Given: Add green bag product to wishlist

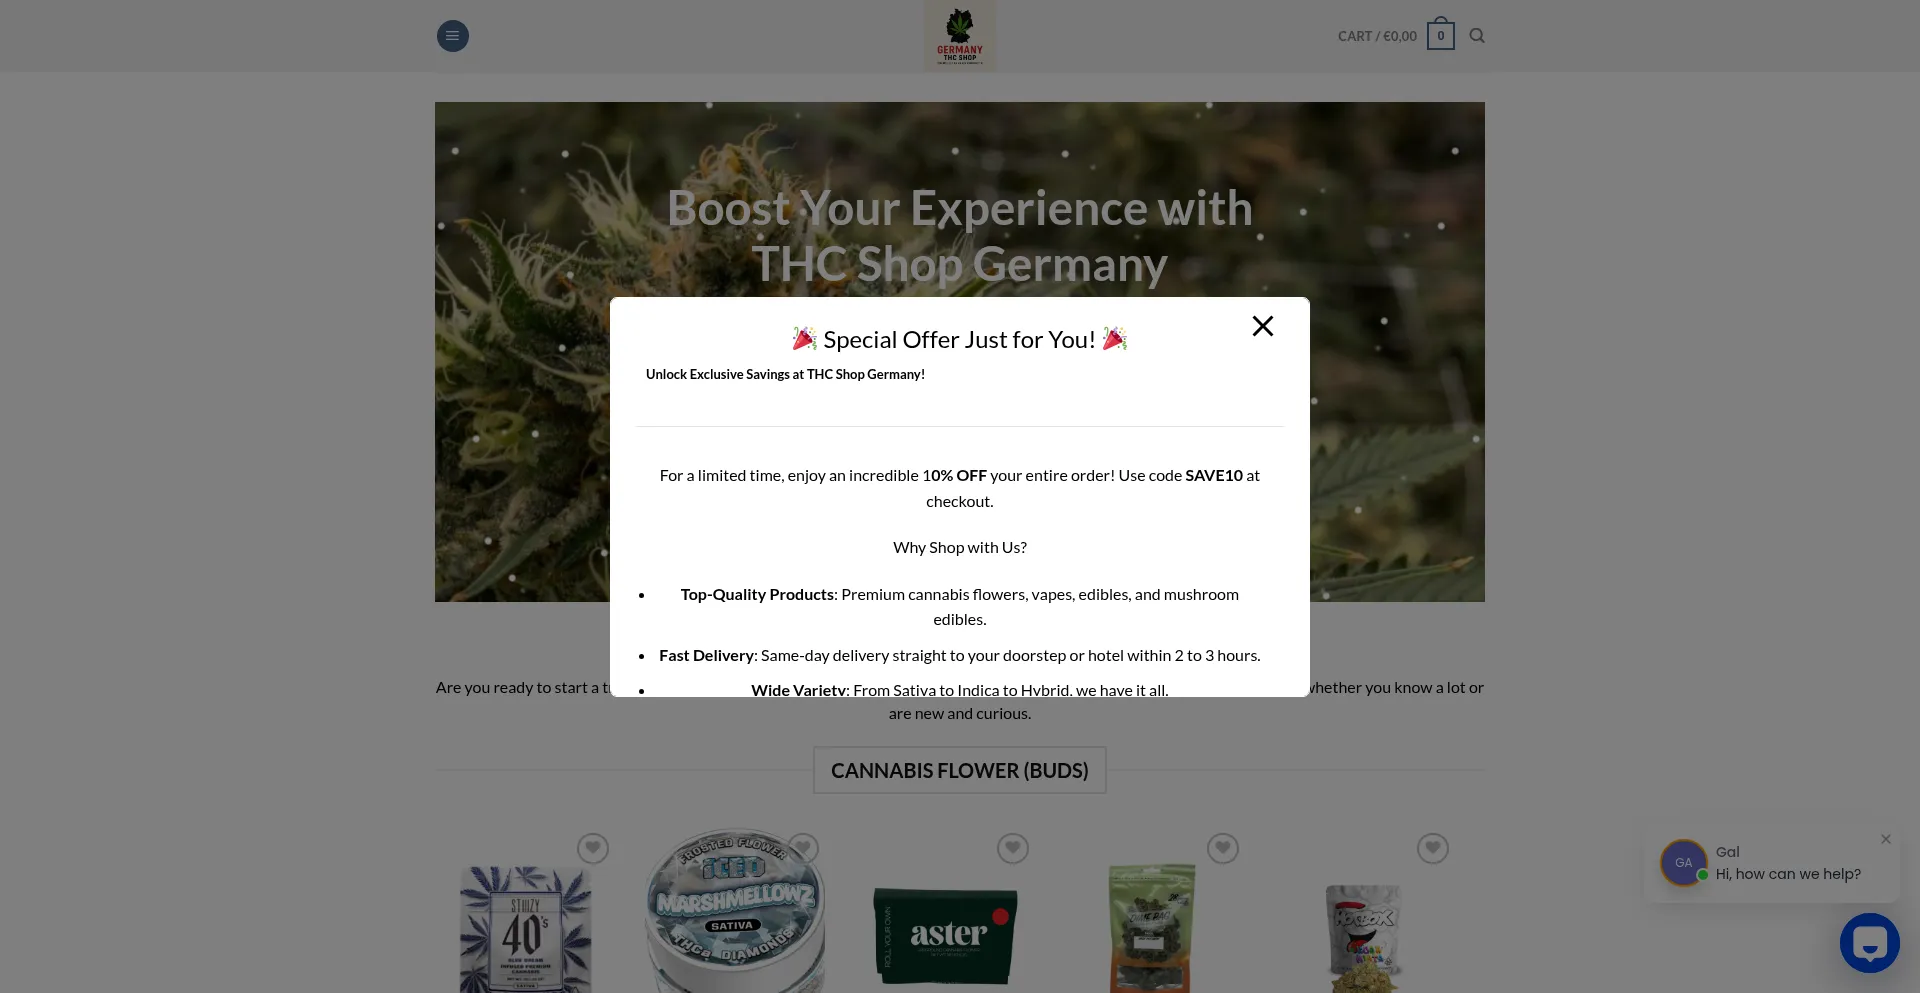Looking at the screenshot, I should coord(1223,849).
